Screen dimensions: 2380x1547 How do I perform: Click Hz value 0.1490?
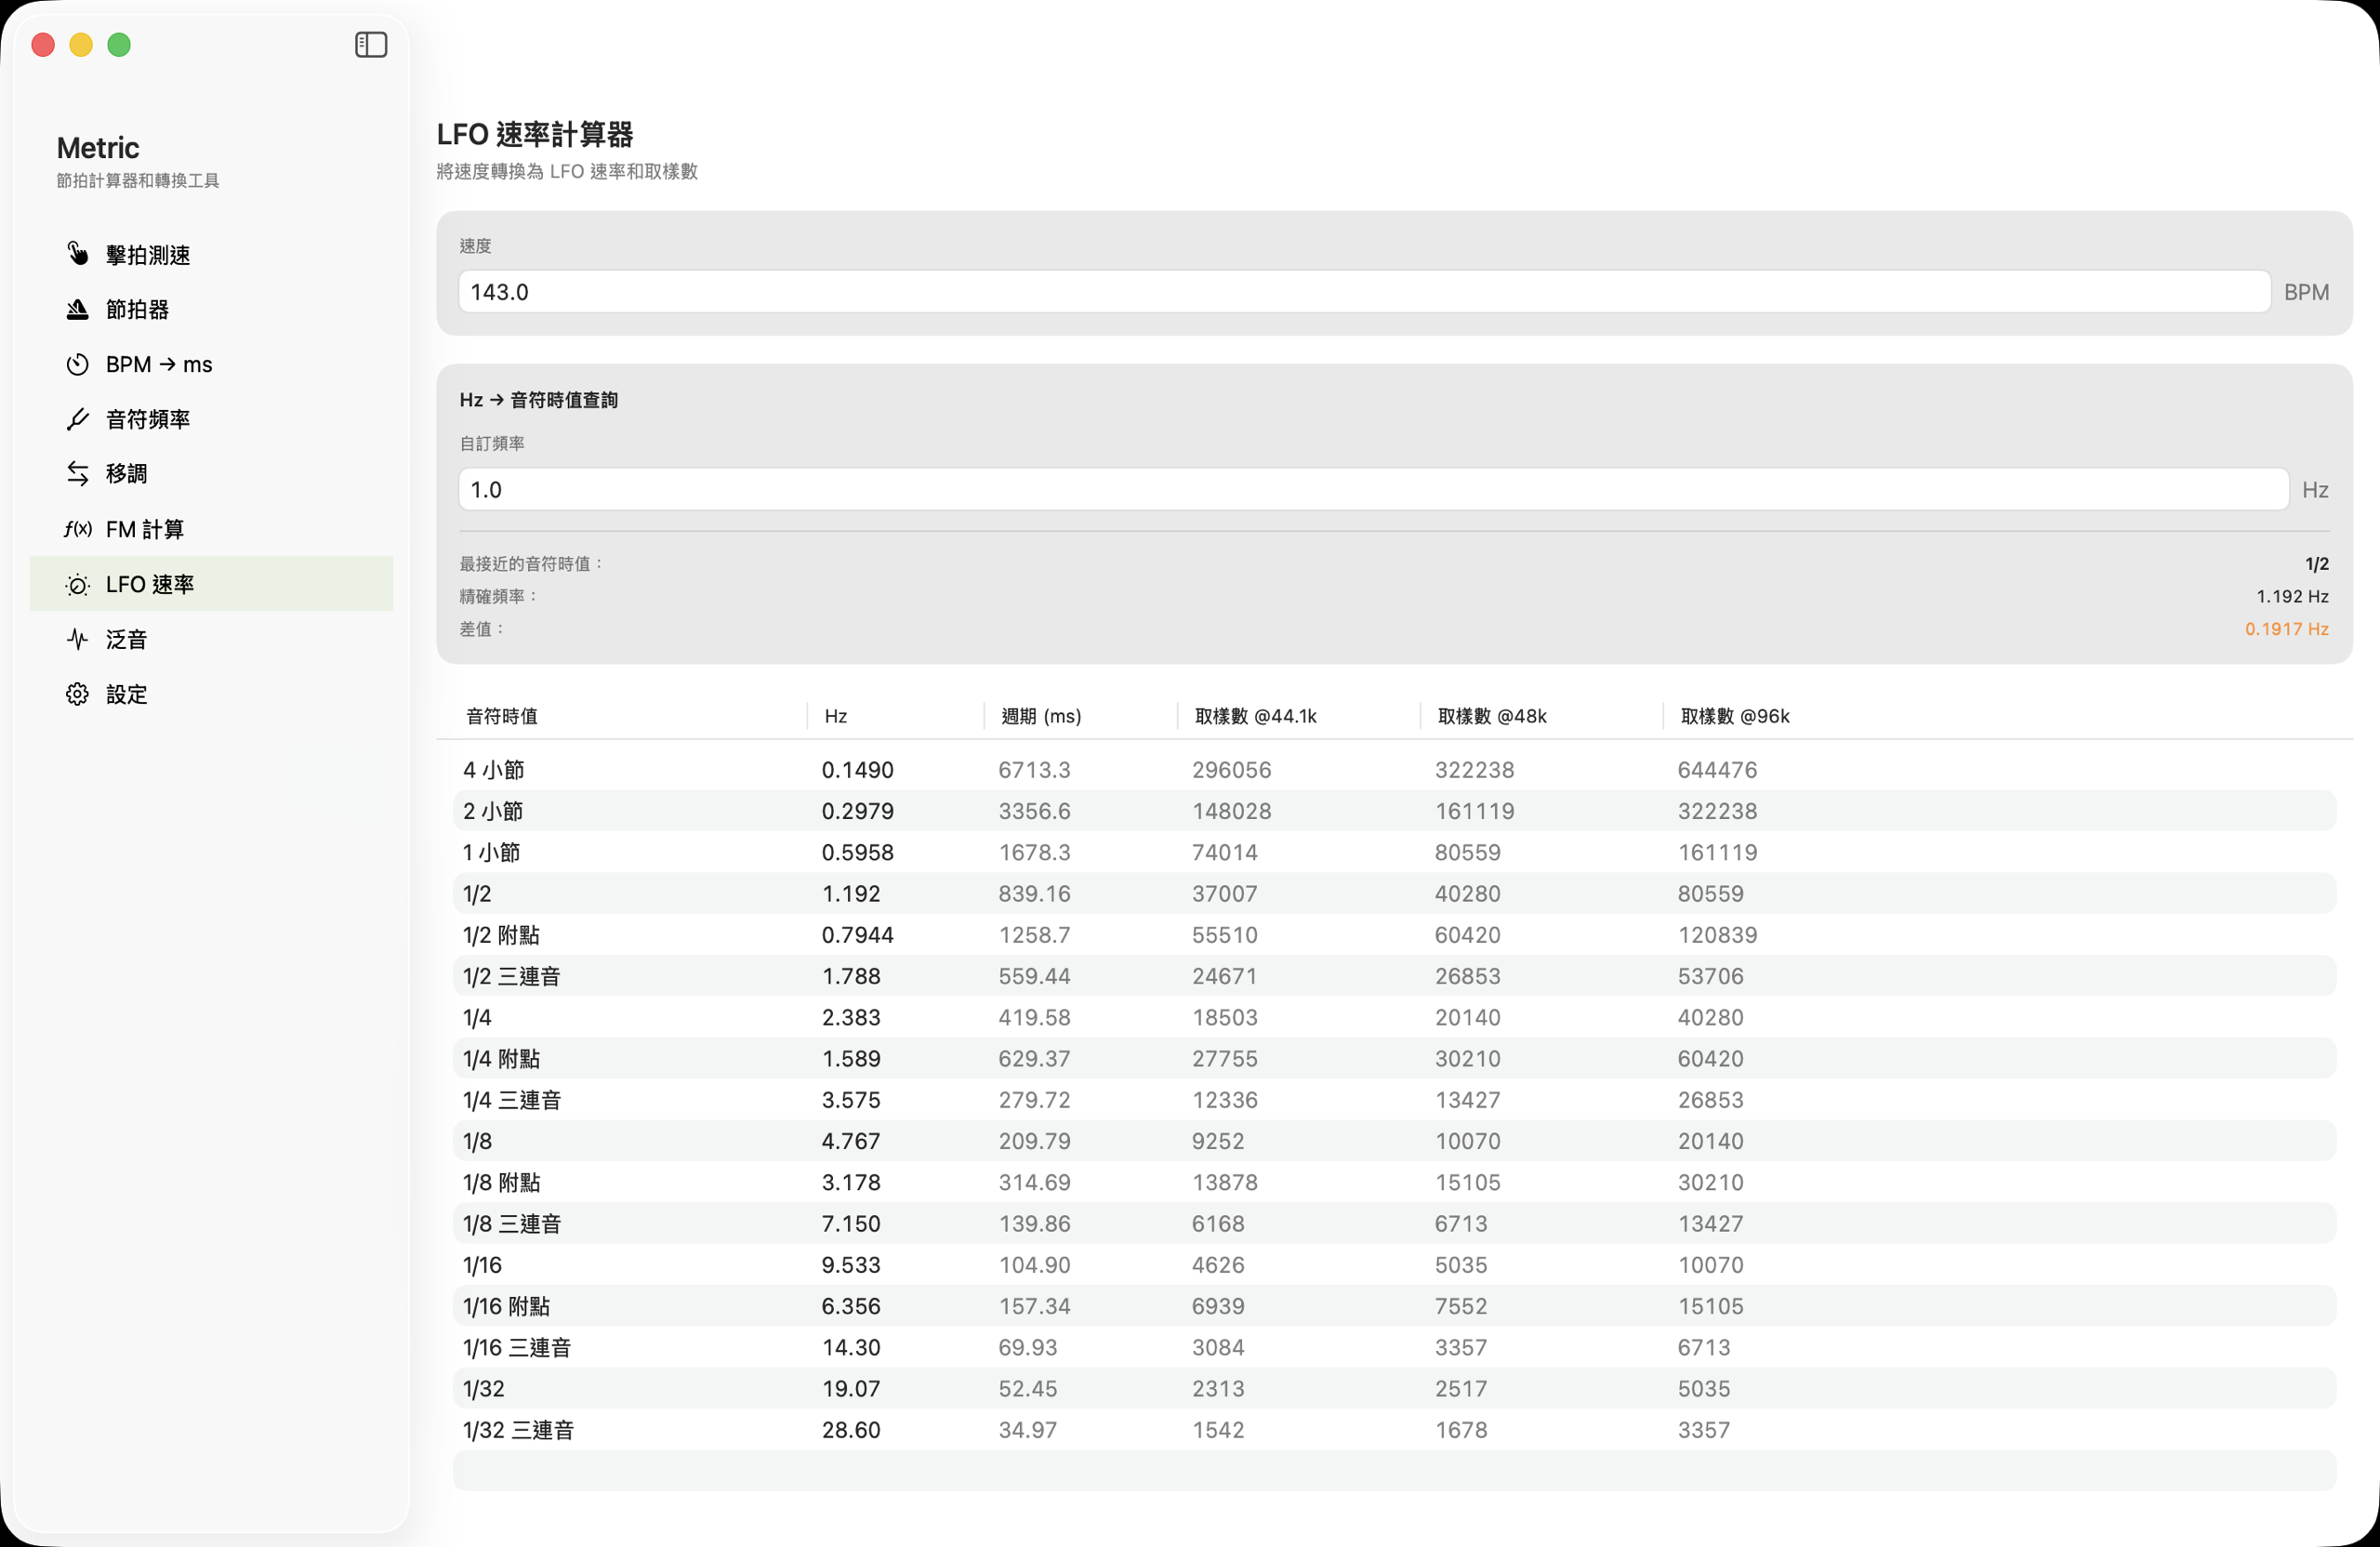pyautogui.click(x=858, y=770)
